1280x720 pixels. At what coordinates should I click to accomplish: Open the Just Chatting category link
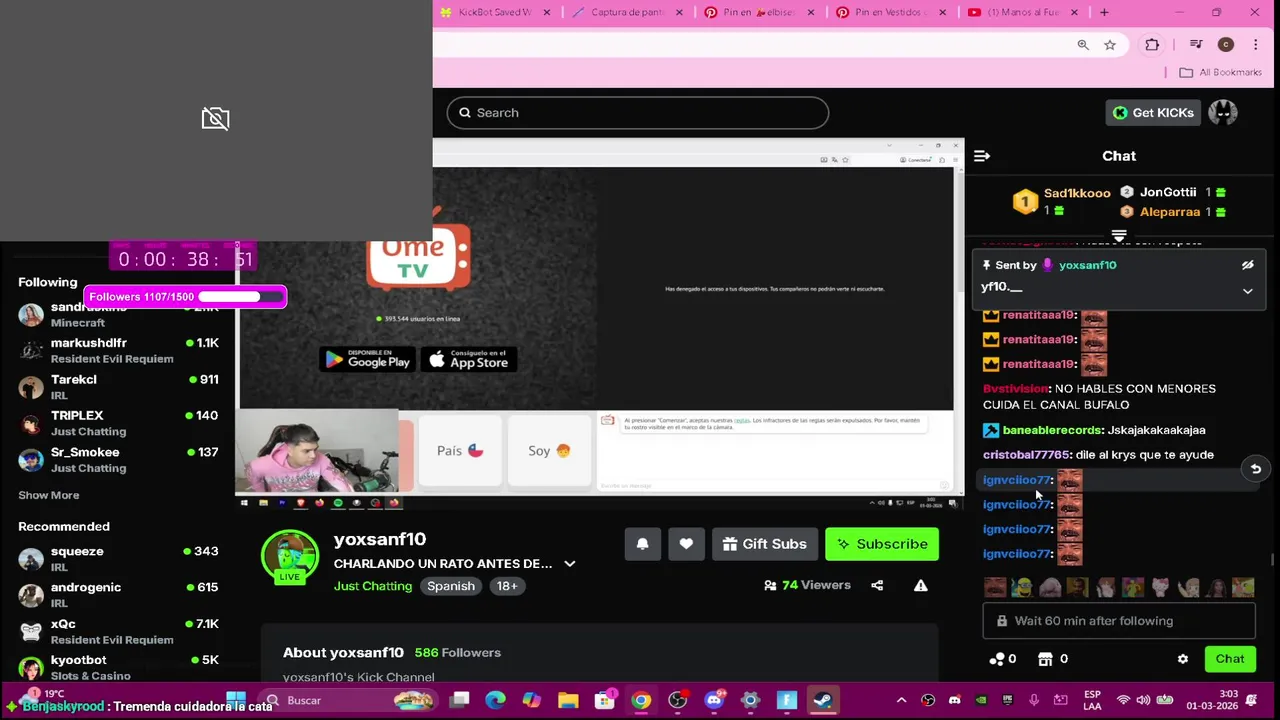[x=373, y=586]
